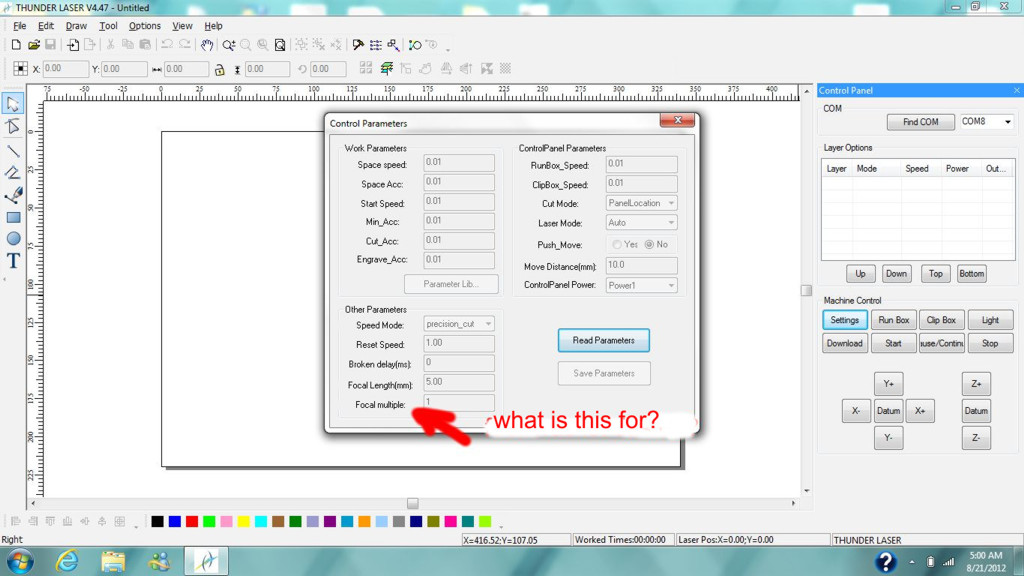This screenshot has width=1024, height=576.
Task: Select the Text tool in left toolbar
Action: pyautogui.click(x=13, y=261)
